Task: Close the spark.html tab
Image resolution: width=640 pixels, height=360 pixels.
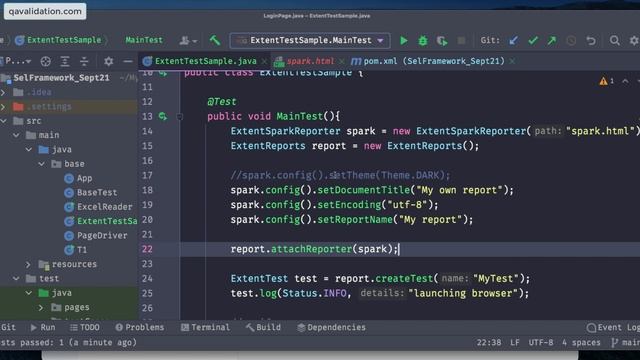Action: coord(342,61)
